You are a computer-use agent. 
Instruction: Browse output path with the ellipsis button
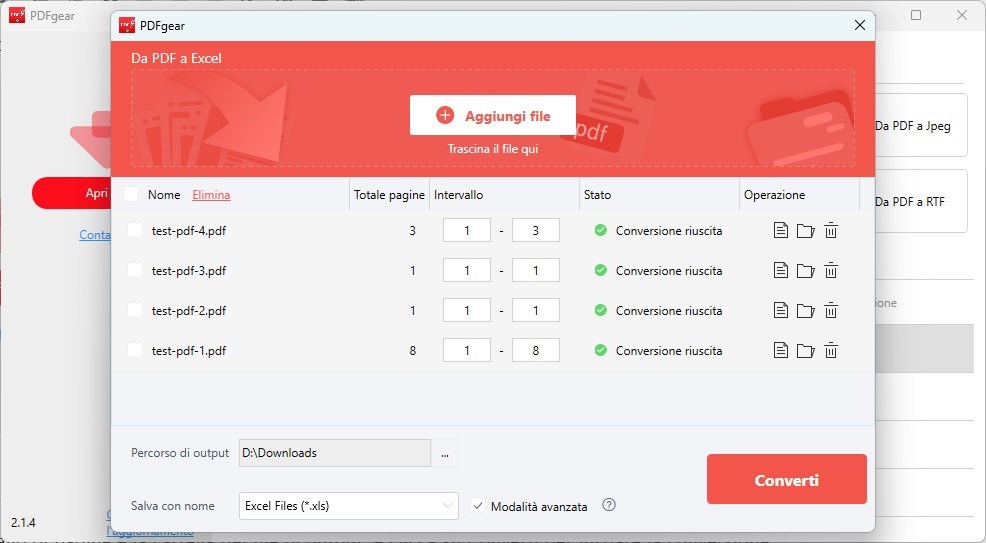point(445,453)
